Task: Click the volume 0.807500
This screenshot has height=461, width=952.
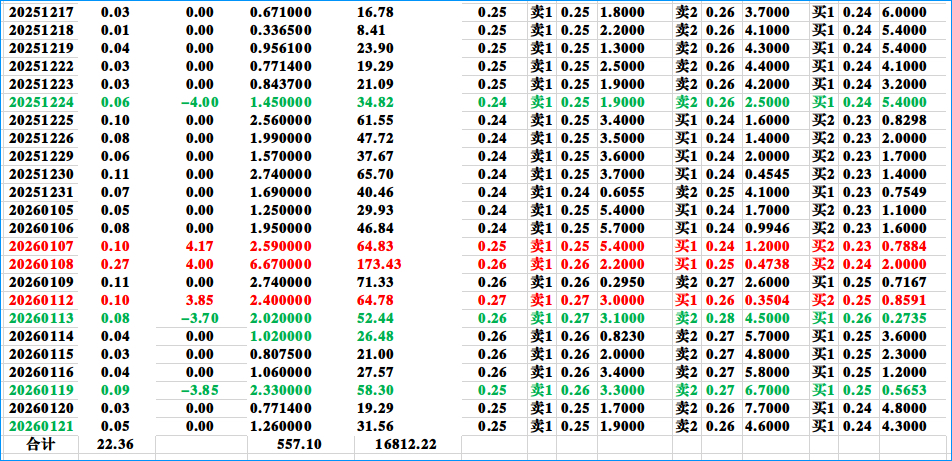Action: (281, 354)
